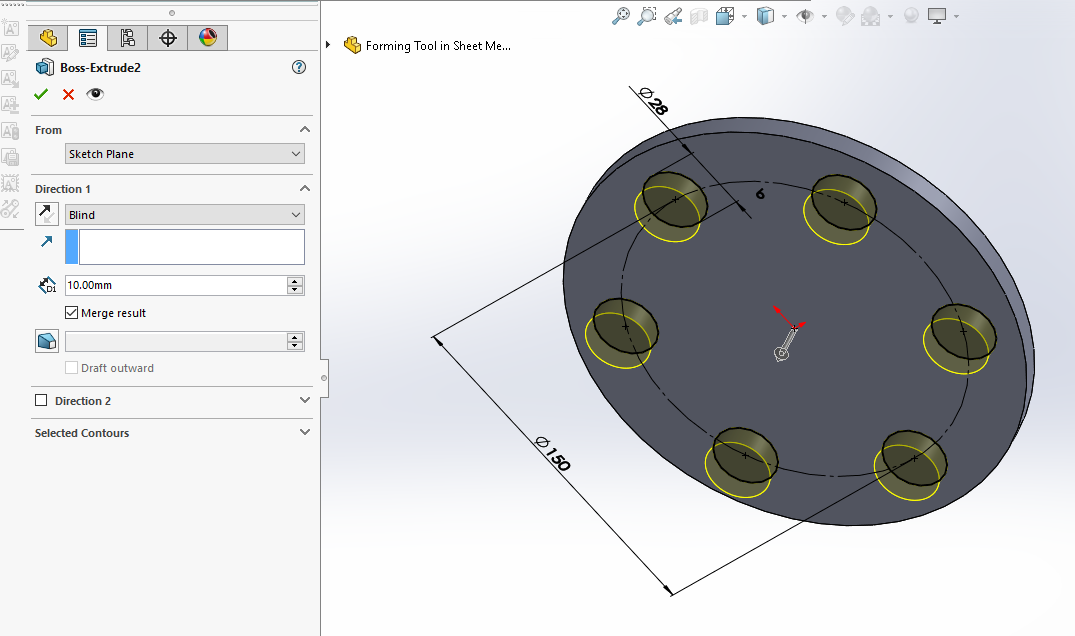Toggle the Draft On/Off button
Screen dimensions: 1075x636
[x=47, y=342]
